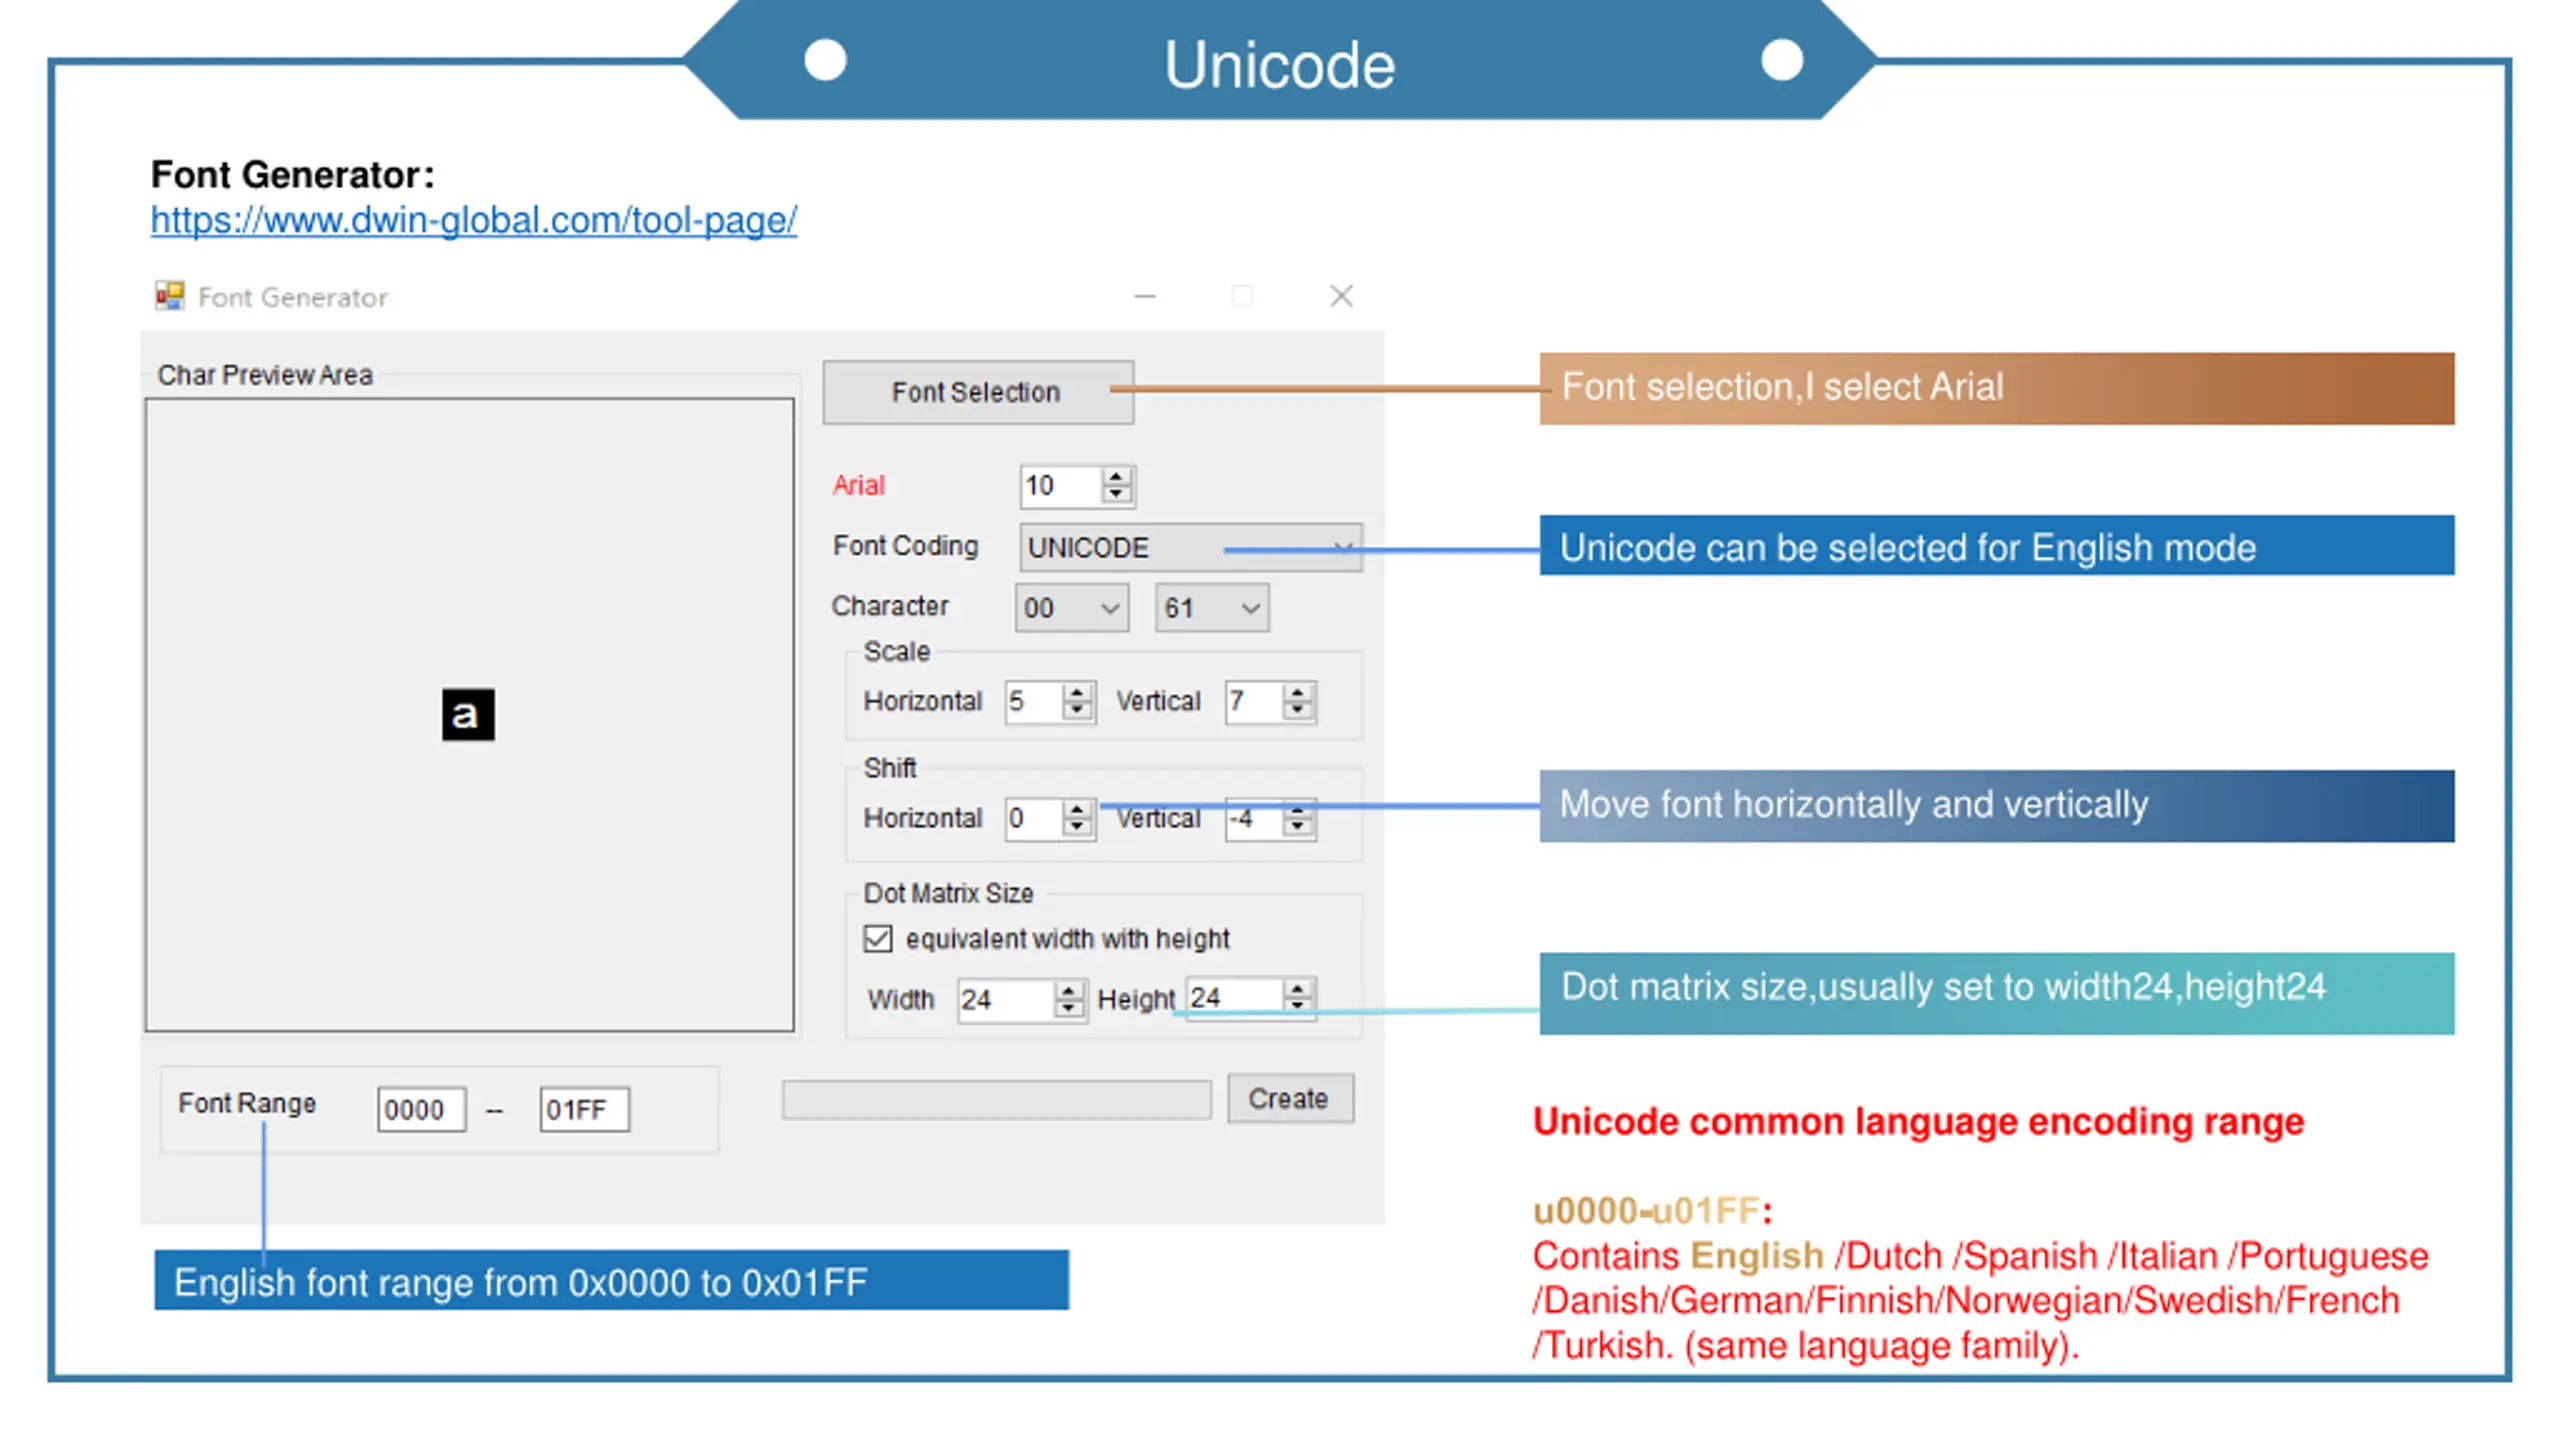Image resolution: width=2560 pixels, height=1440 pixels.
Task: Click the Shift Horizontal input showing 0
Action: tap(1034, 818)
